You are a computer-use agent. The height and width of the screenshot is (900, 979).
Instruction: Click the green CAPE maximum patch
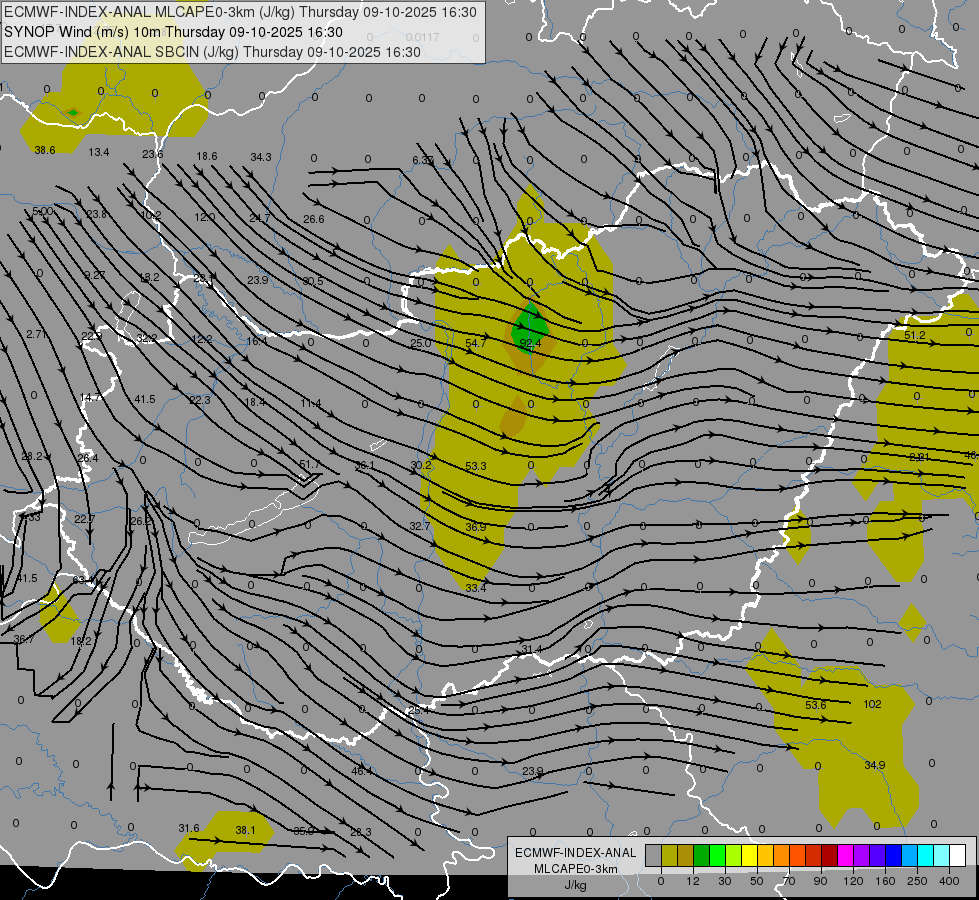point(529,326)
